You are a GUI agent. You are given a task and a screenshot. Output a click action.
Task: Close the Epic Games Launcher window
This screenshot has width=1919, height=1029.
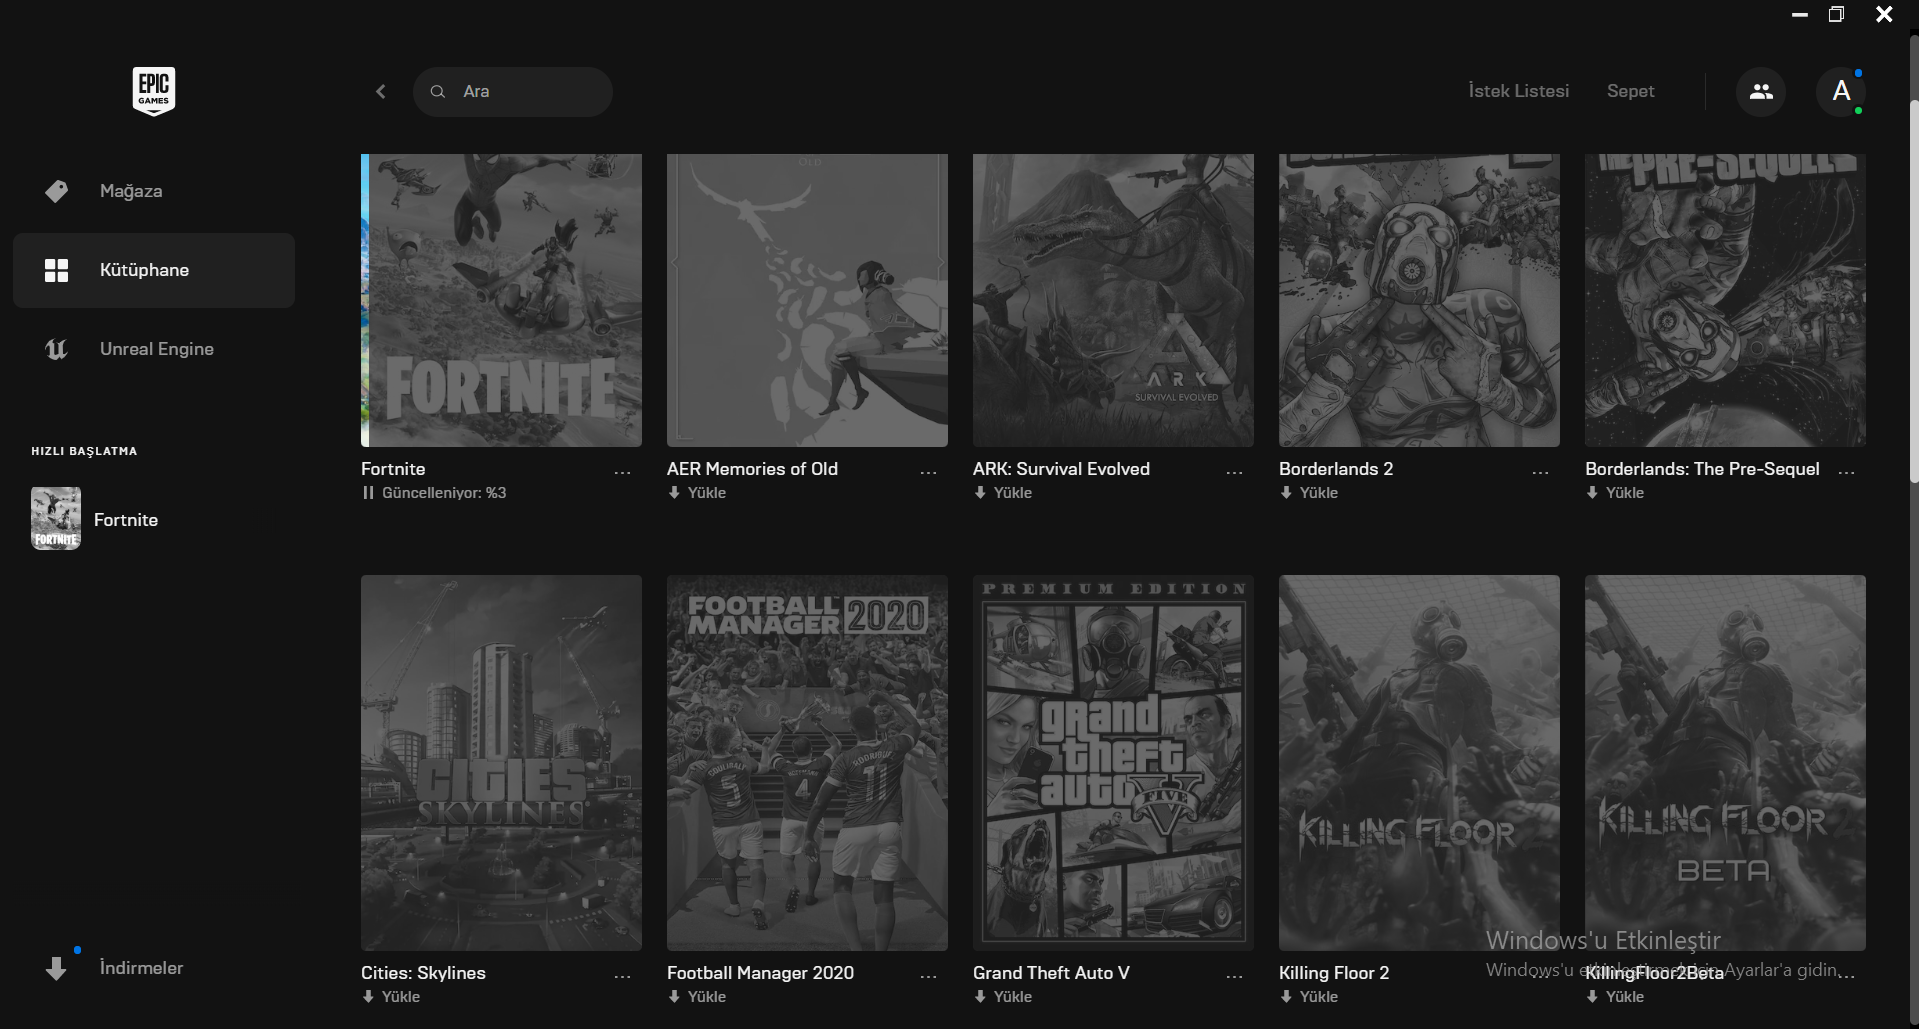tap(1884, 15)
